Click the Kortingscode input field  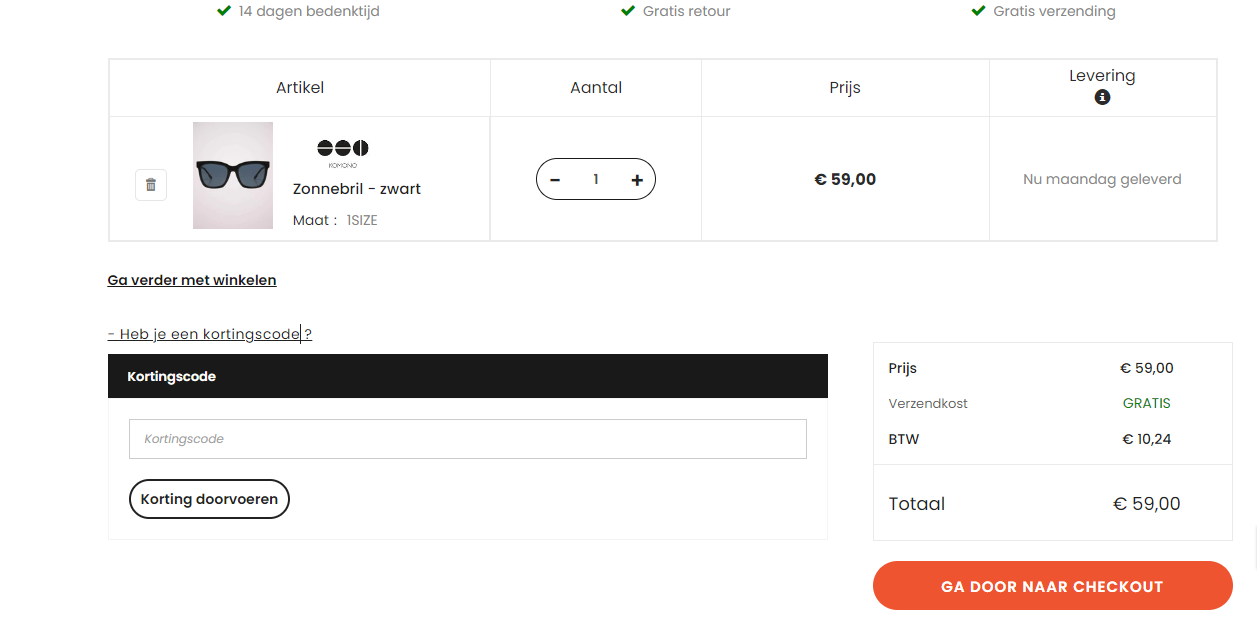468,439
